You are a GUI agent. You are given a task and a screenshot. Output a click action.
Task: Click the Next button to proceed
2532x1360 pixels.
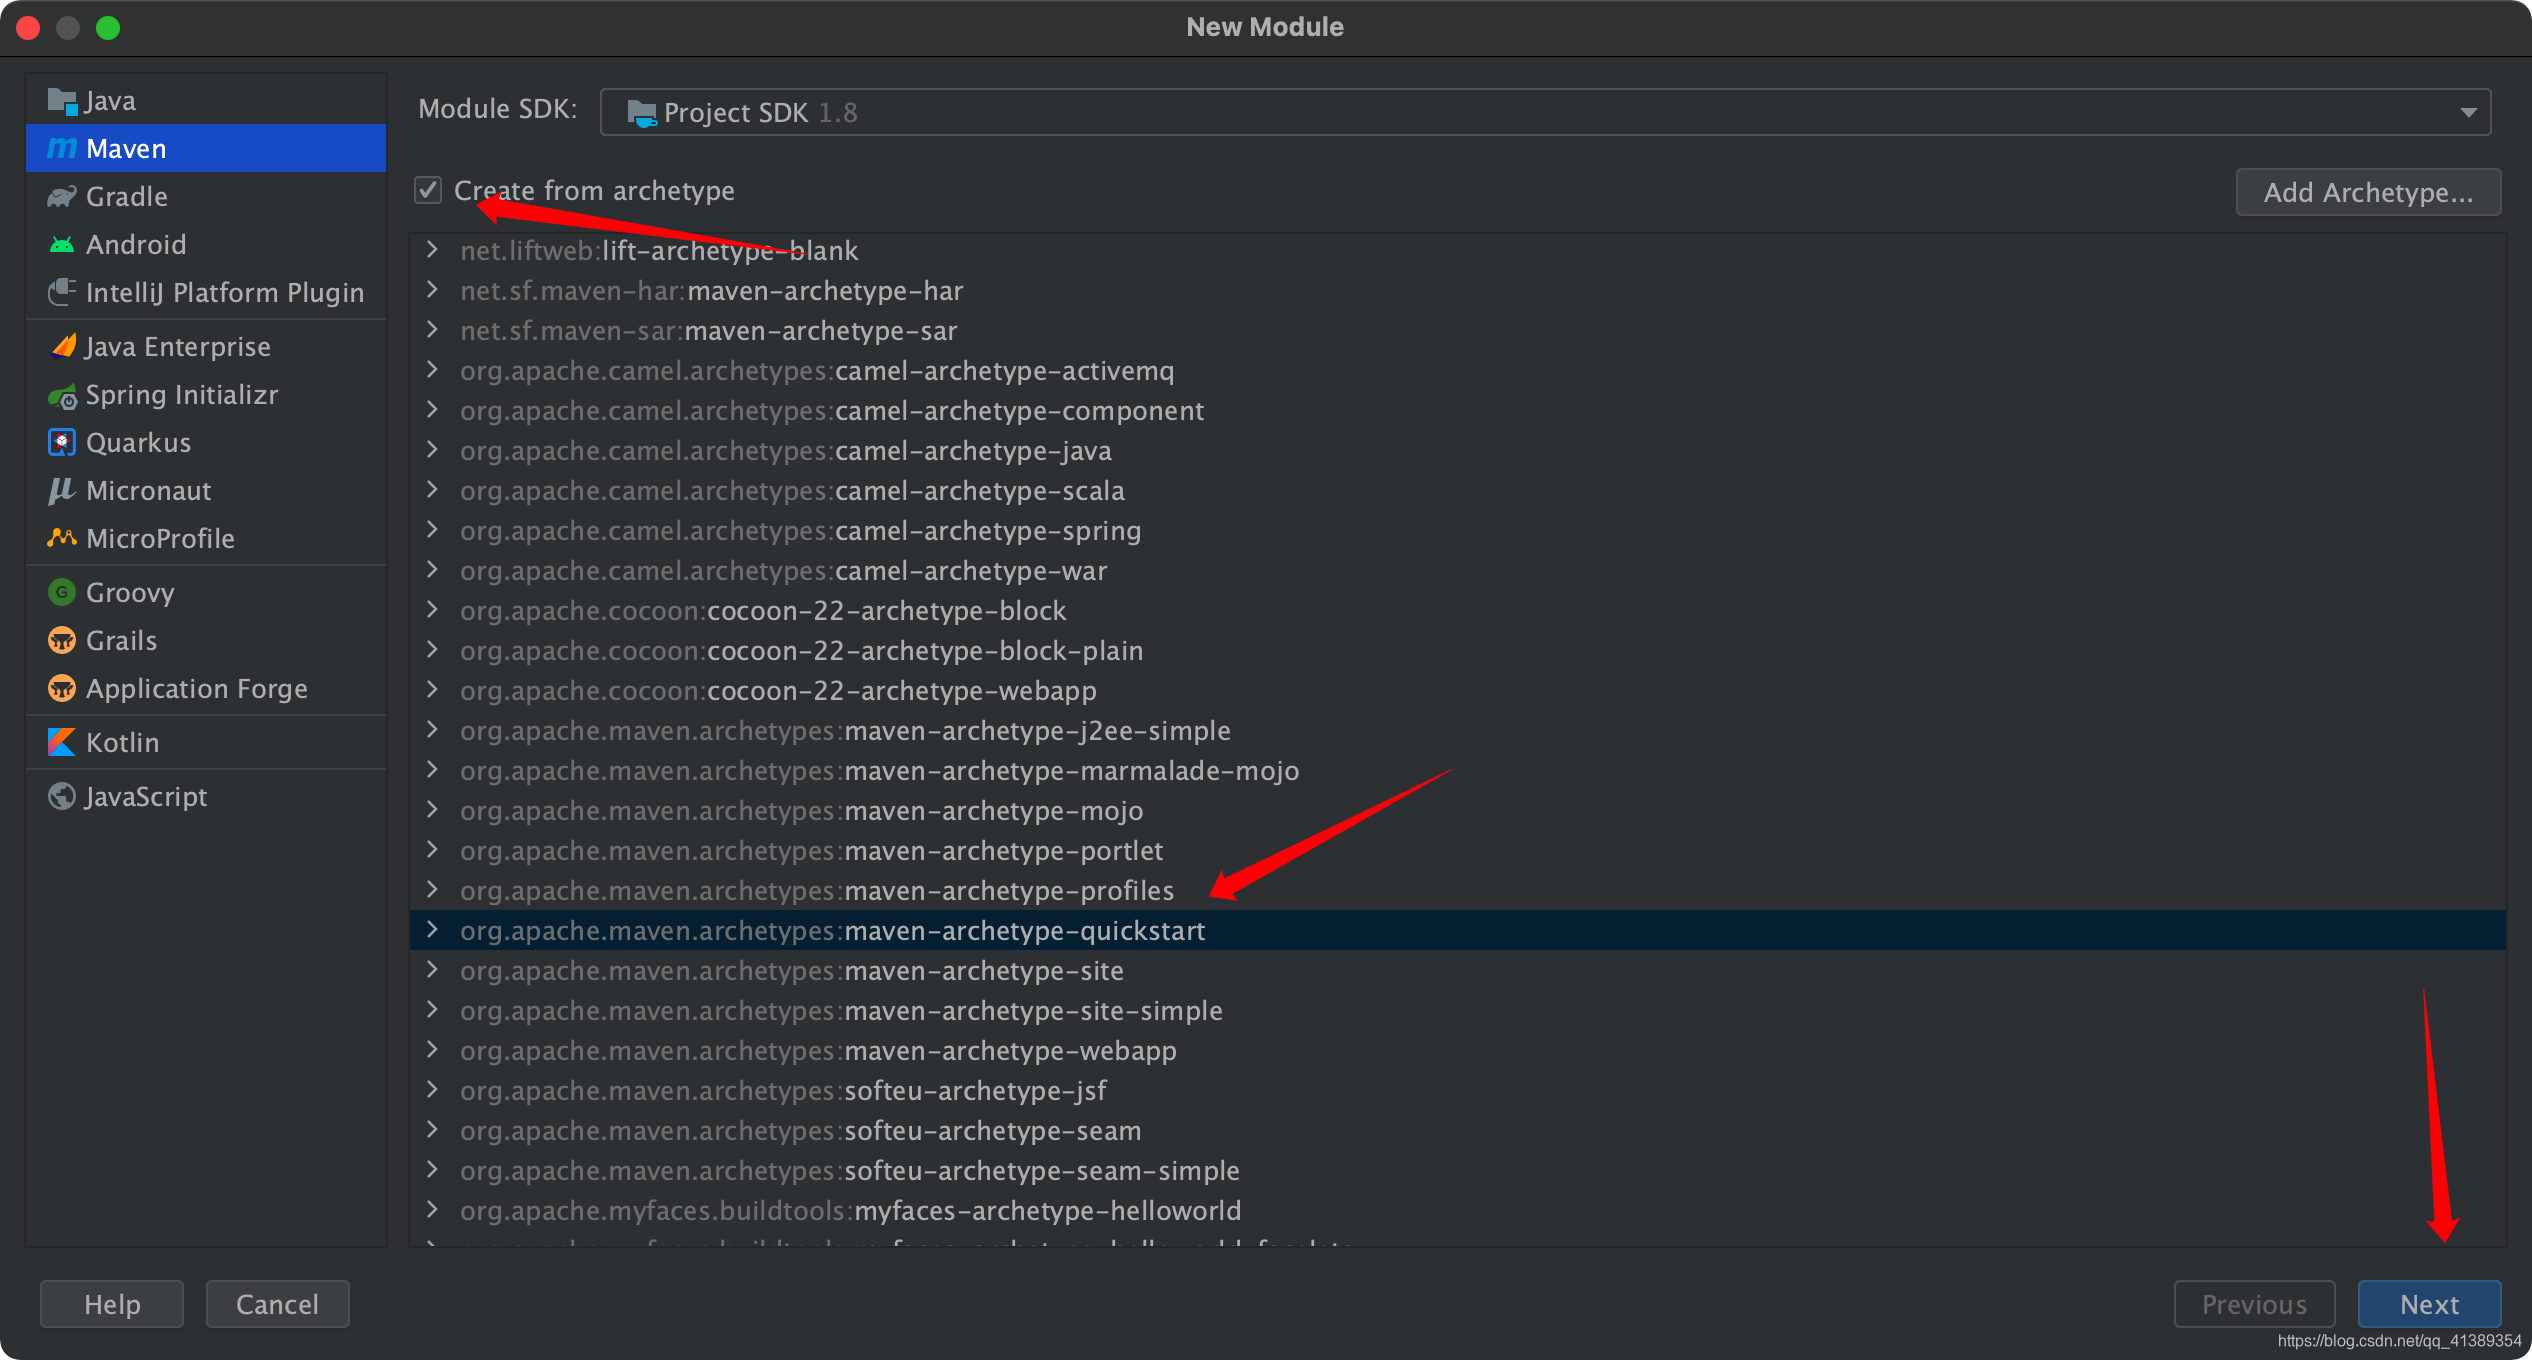pos(2432,1305)
